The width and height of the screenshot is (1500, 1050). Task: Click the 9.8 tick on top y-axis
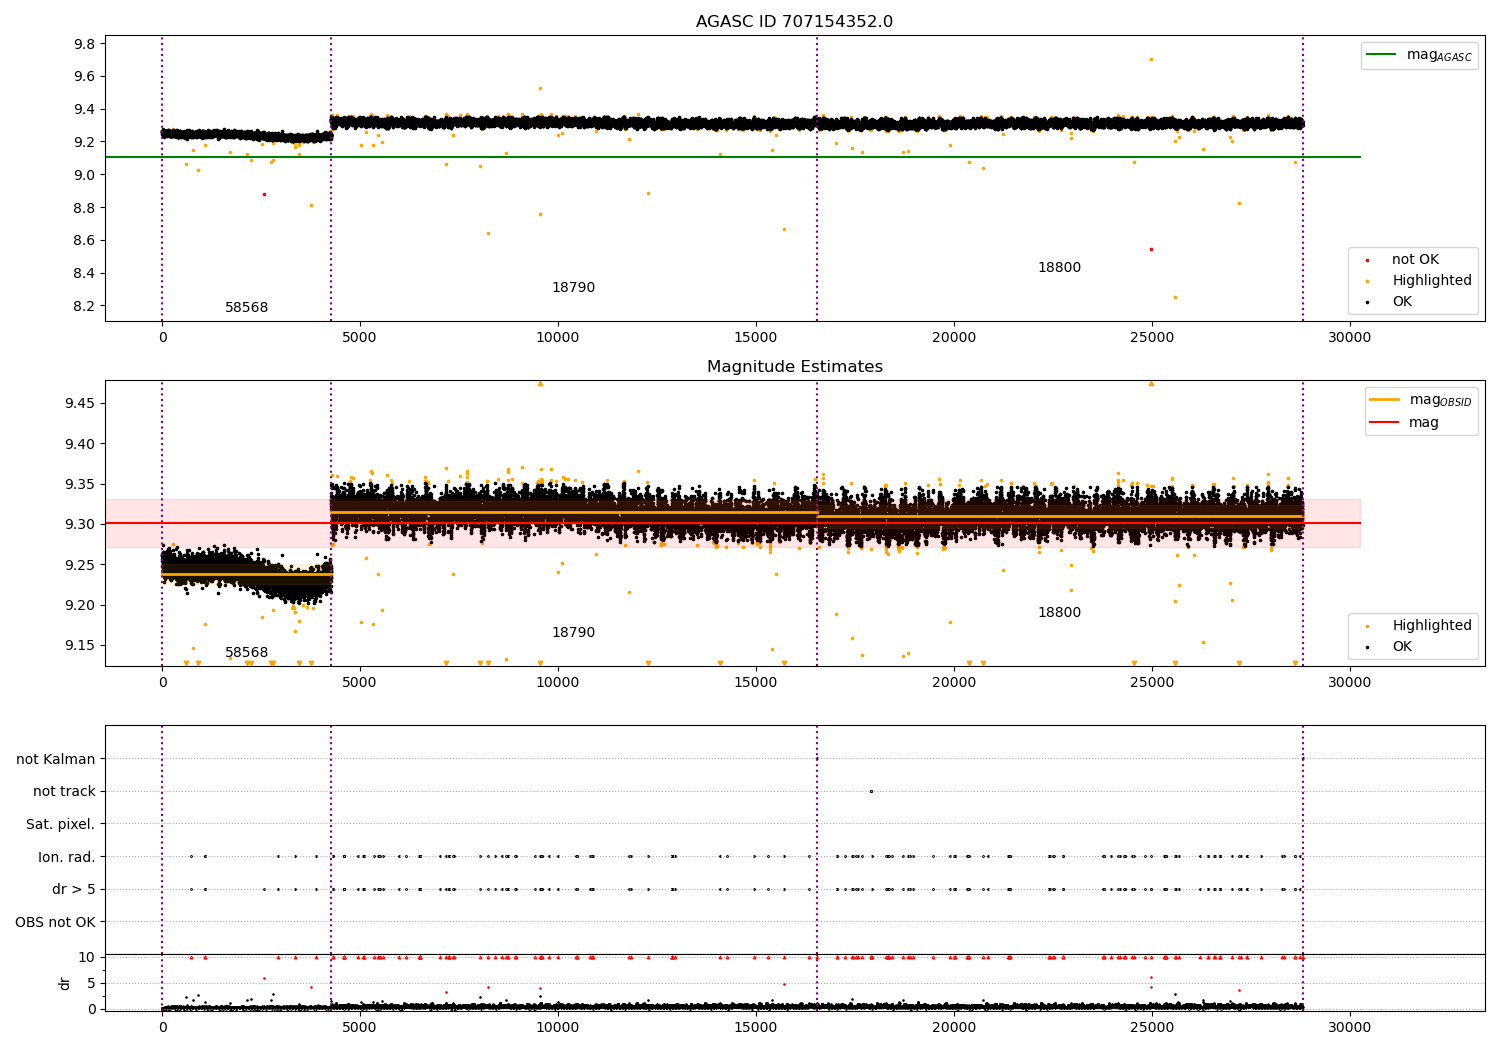click(x=85, y=44)
